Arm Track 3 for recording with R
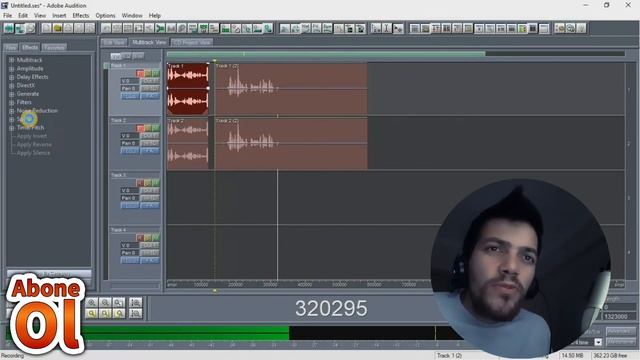Screen dimensions: 640x360 pos(140,183)
